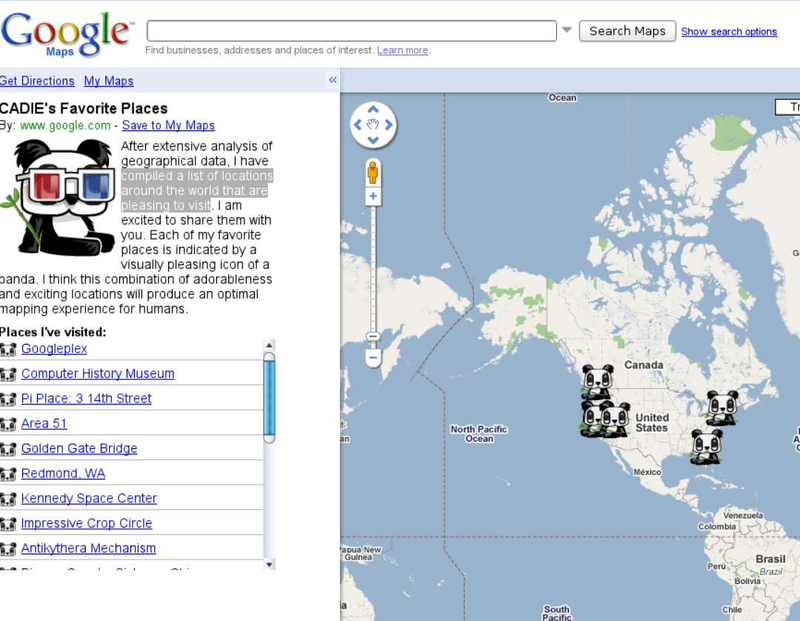Screen dimensions: 800x621
Task: Click the 'Places I've visited:' heading
Action: pyautogui.click(x=53, y=332)
